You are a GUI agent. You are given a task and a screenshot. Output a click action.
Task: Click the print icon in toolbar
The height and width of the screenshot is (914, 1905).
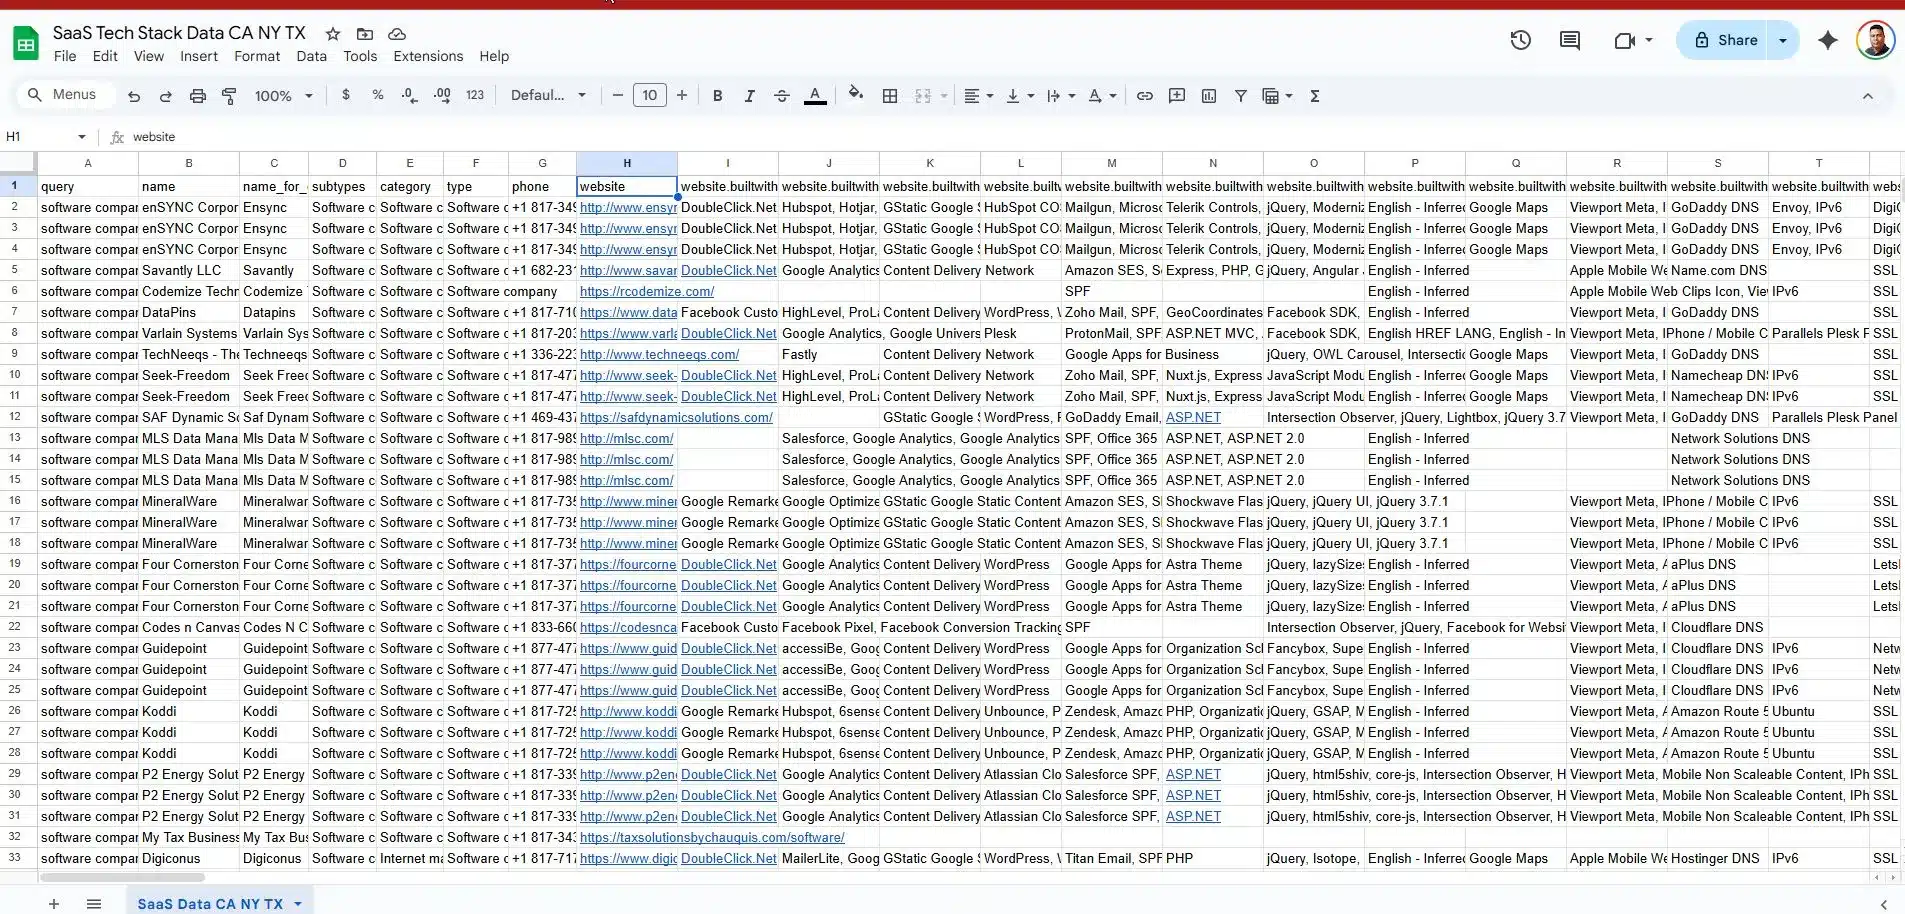[198, 96]
